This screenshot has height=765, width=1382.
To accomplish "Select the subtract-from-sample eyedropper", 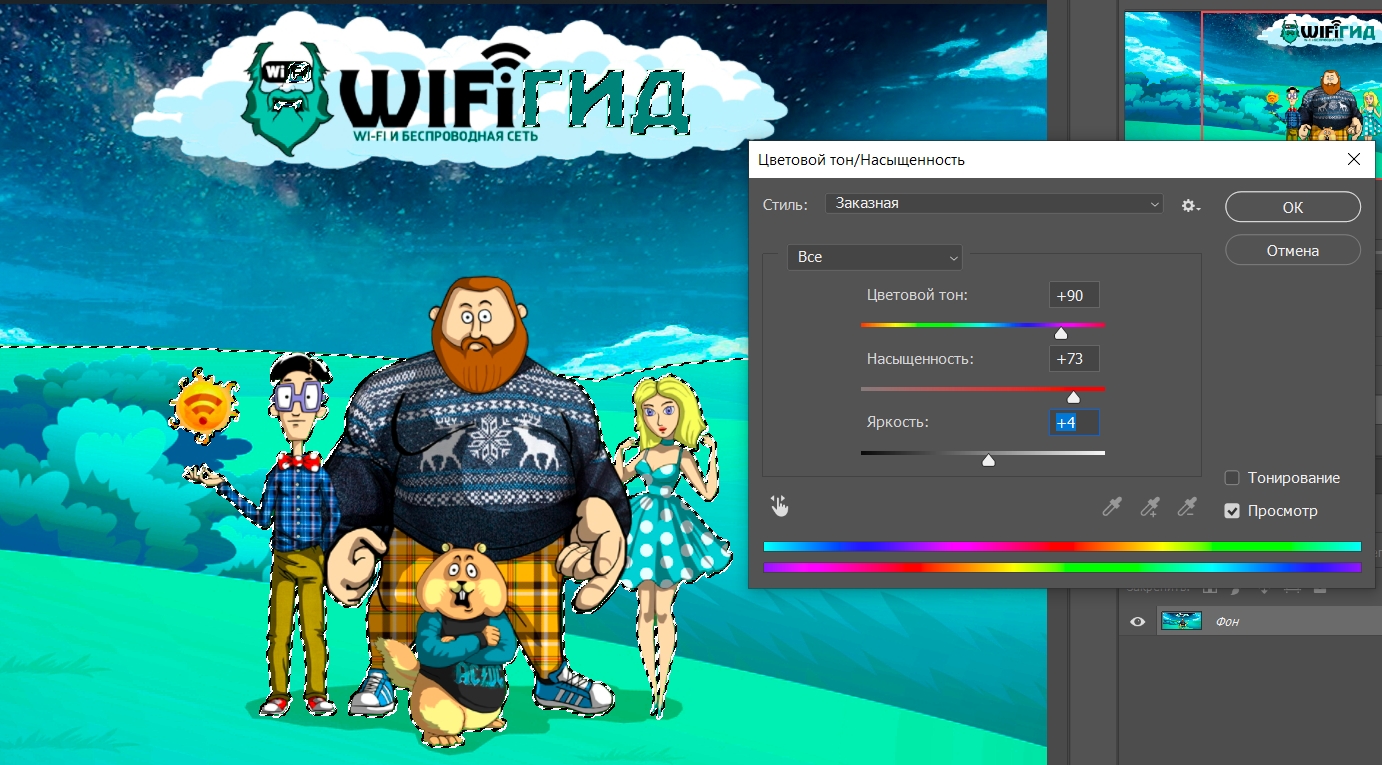I will pyautogui.click(x=1187, y=507).
